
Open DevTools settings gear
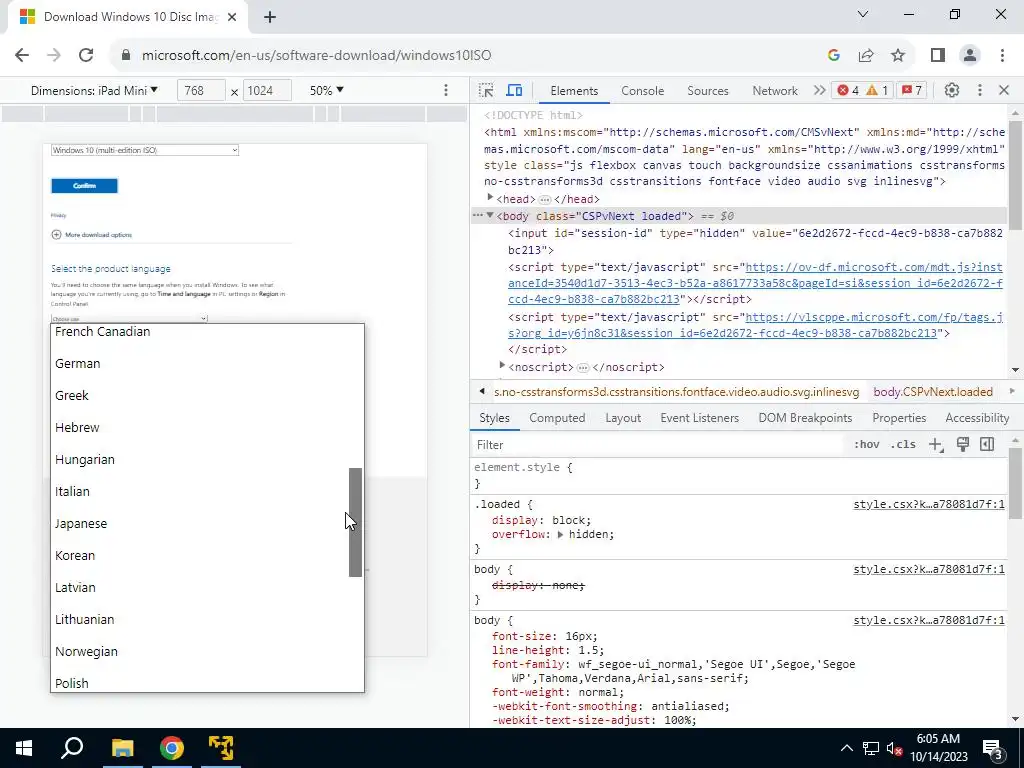click(x=952, y=91)
